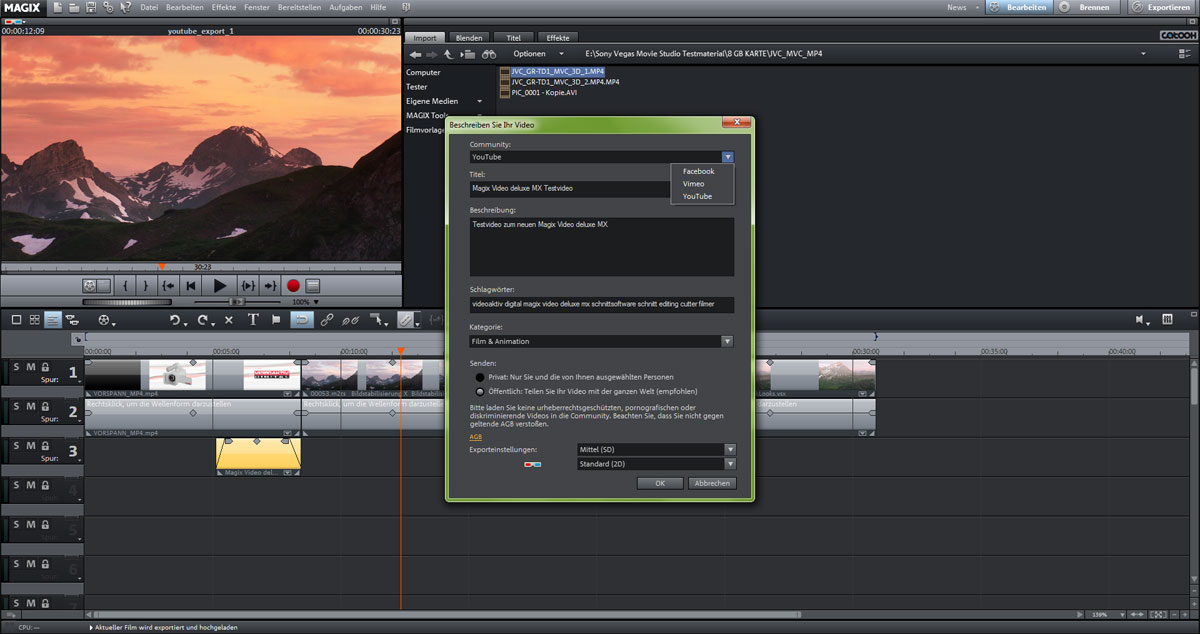Viewport: 1200px width, 634px height.
Task: Click the Exportieren button in top bar
Action: point(1161,7)
